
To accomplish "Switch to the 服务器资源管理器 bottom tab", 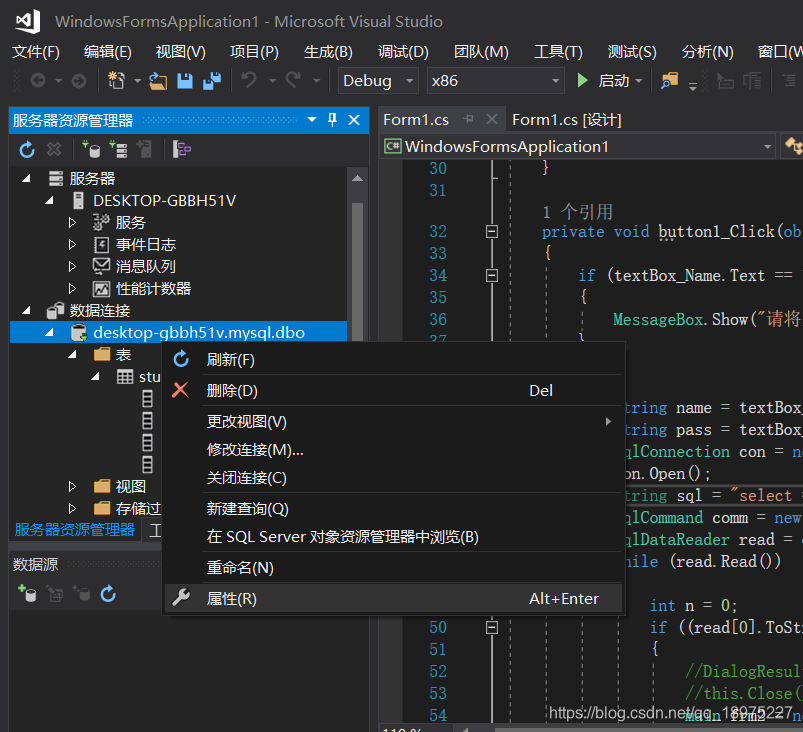I will [75, 529].
